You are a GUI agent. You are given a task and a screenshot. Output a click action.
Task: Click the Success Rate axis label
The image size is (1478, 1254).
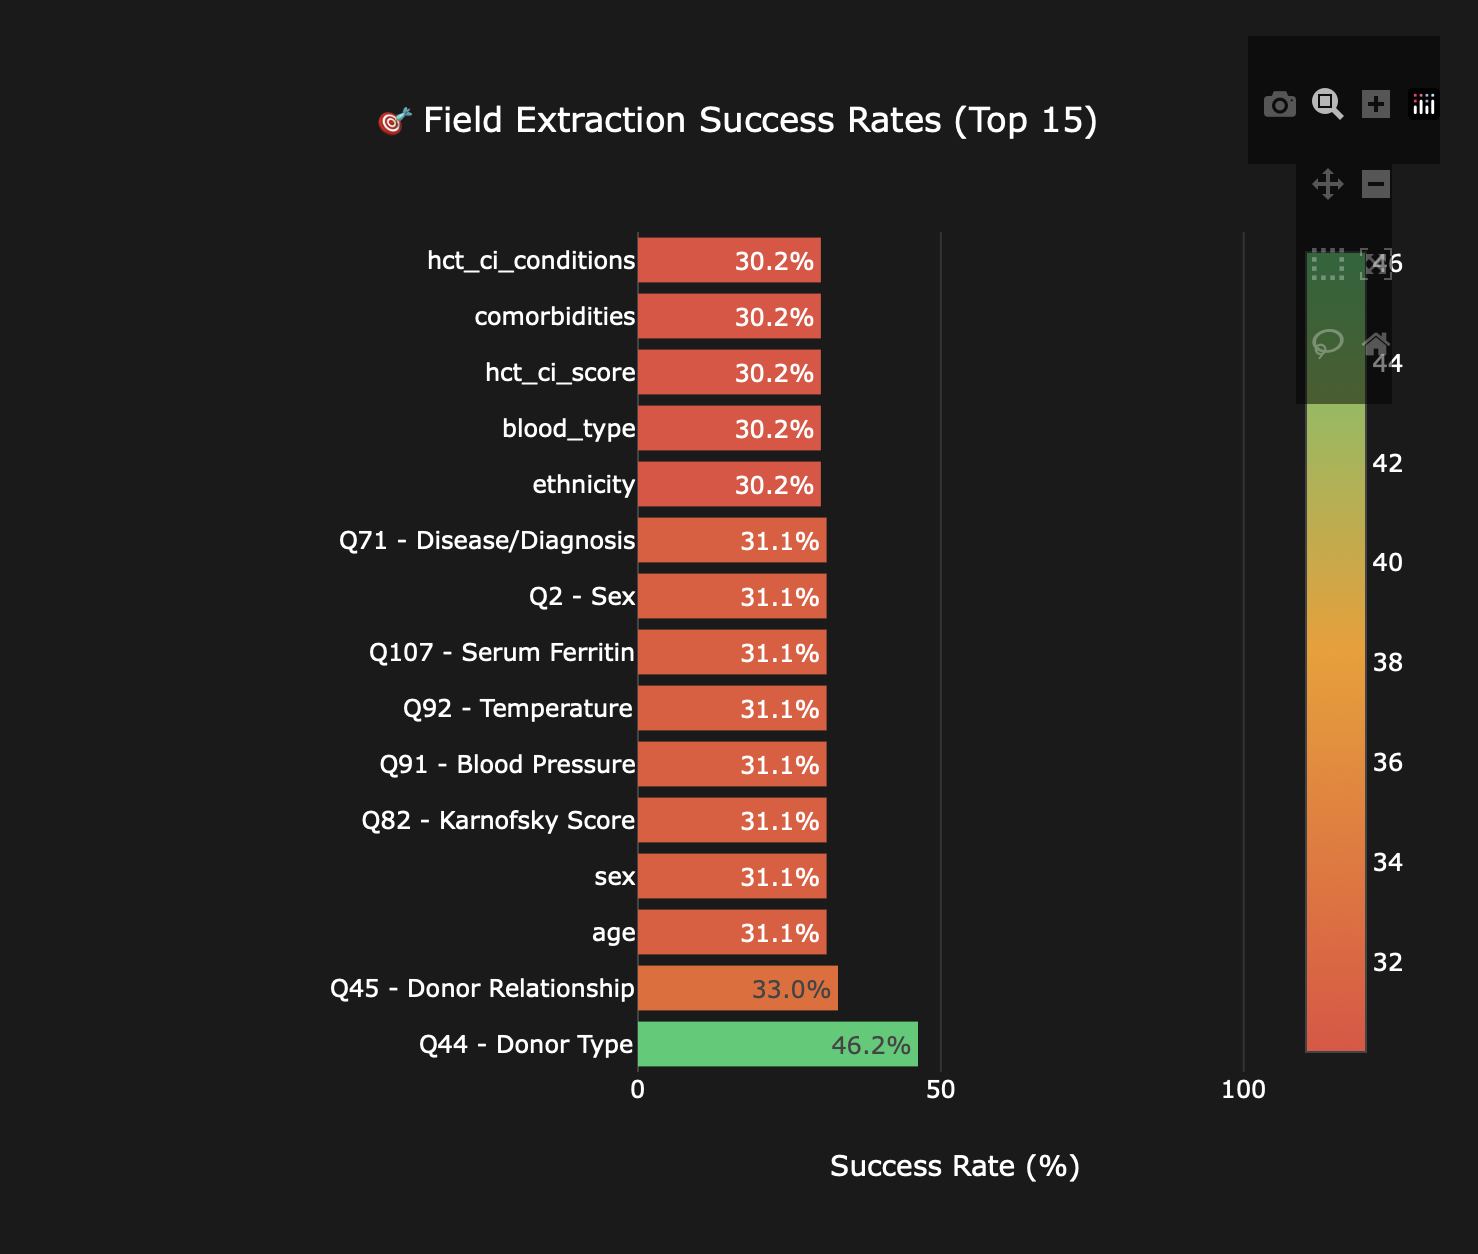click(x=954, y=1166)
